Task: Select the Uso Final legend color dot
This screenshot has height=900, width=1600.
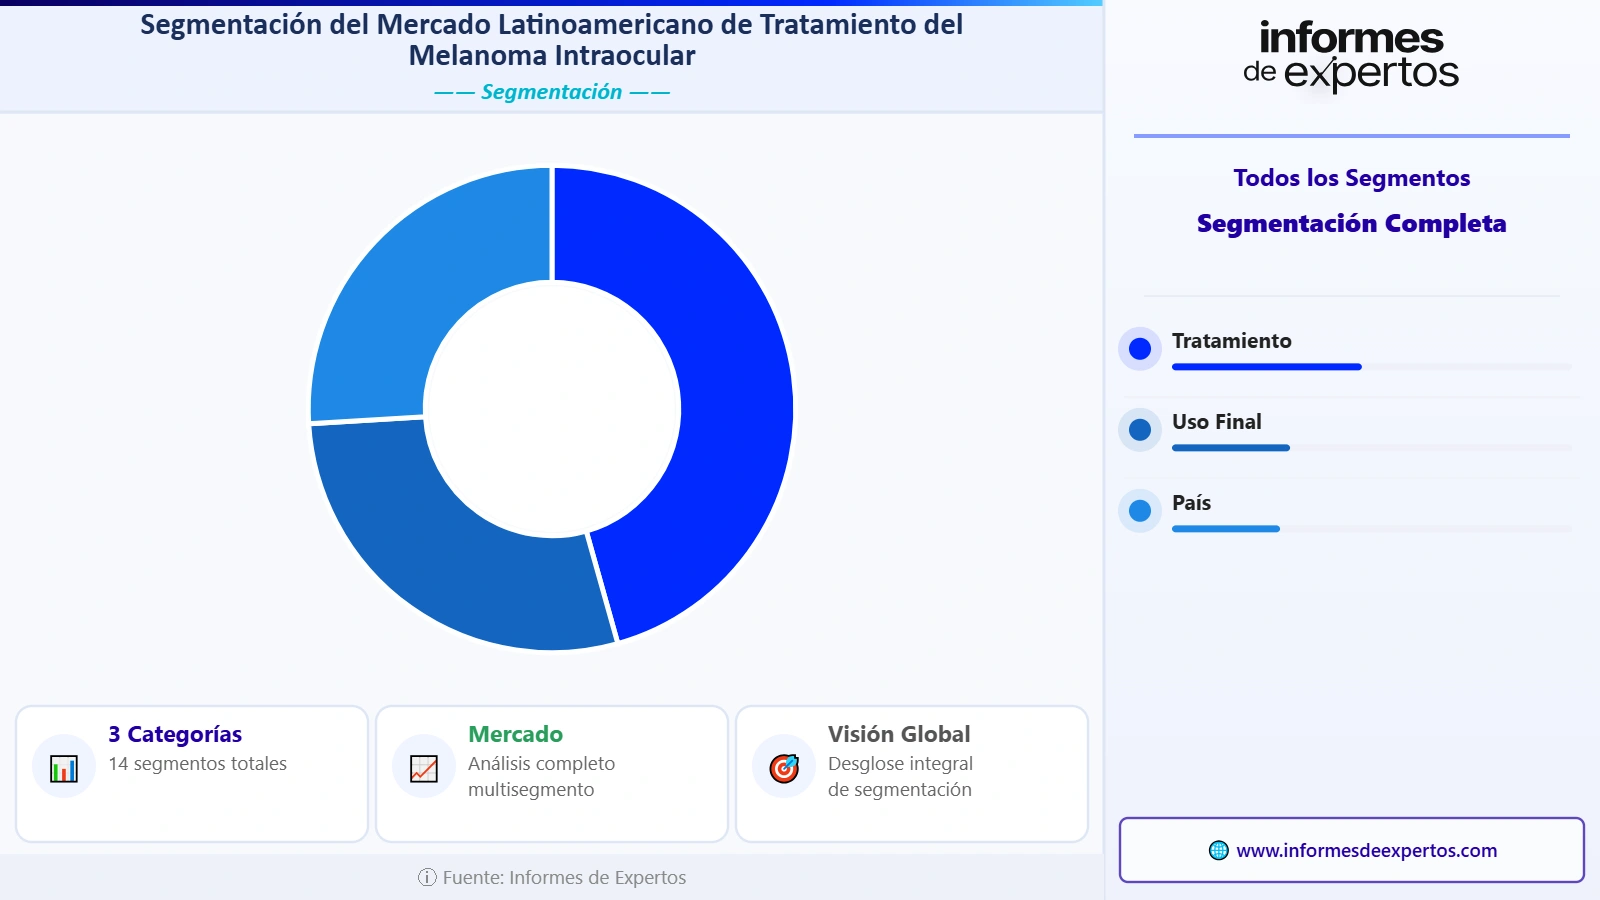Action: 1140,430
